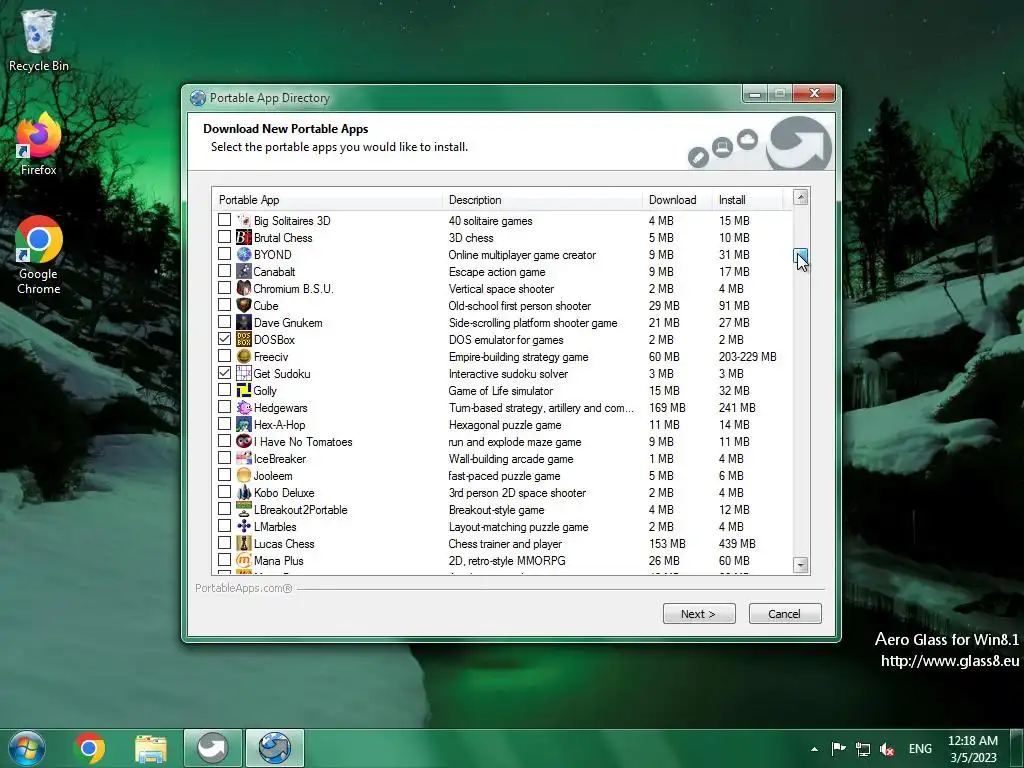Screen dimensions: 1024x768
Task: Click the Golly app icon
Action: 244,391
